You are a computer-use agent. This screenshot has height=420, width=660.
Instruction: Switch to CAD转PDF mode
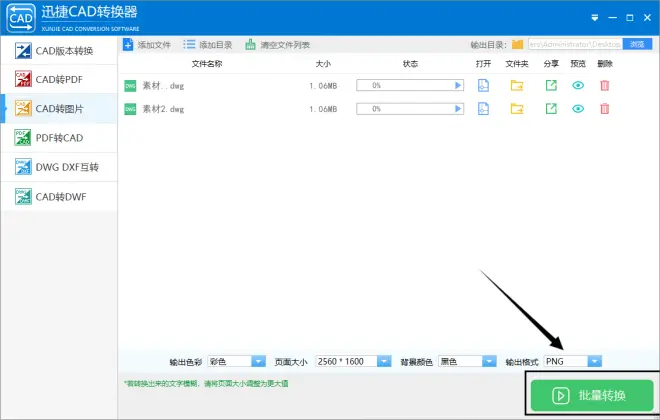click(59, 80)
